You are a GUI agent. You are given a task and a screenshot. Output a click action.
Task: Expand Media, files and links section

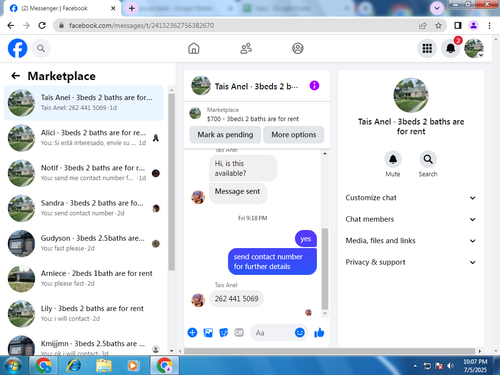click(411, 241)
